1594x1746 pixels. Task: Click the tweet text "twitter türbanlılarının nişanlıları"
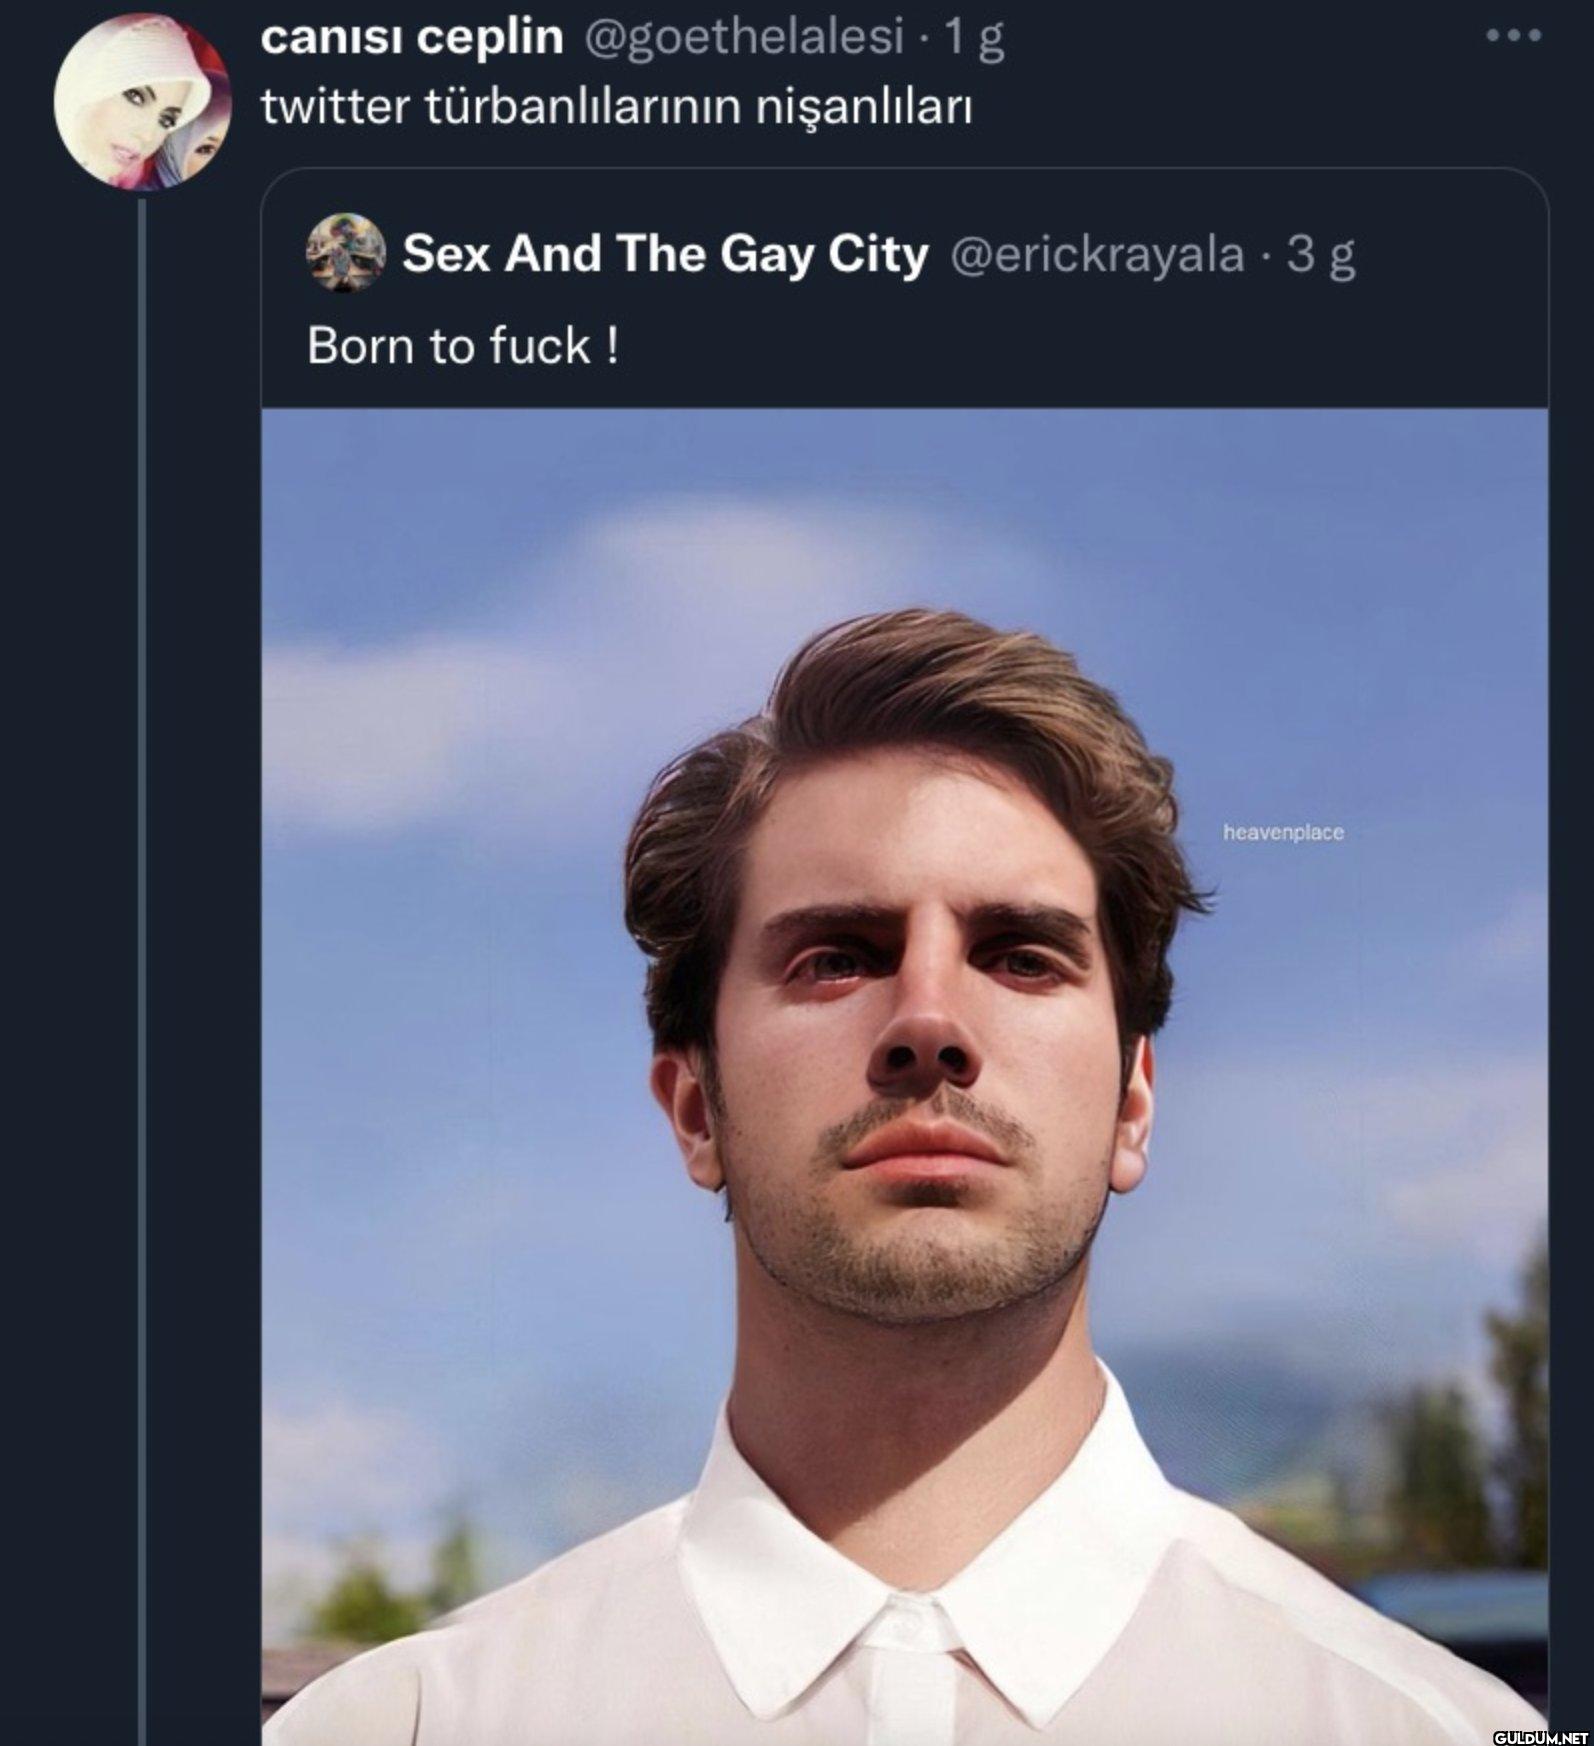[x=617, y=107]
